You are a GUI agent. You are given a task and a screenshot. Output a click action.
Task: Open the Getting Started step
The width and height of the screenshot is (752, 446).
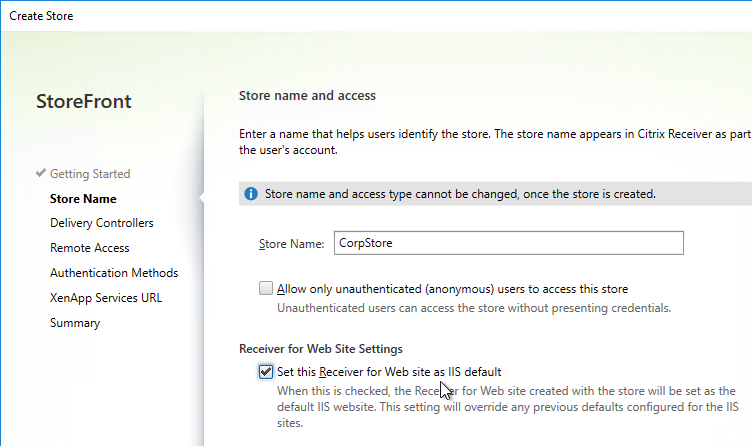(x=90, y=174)
